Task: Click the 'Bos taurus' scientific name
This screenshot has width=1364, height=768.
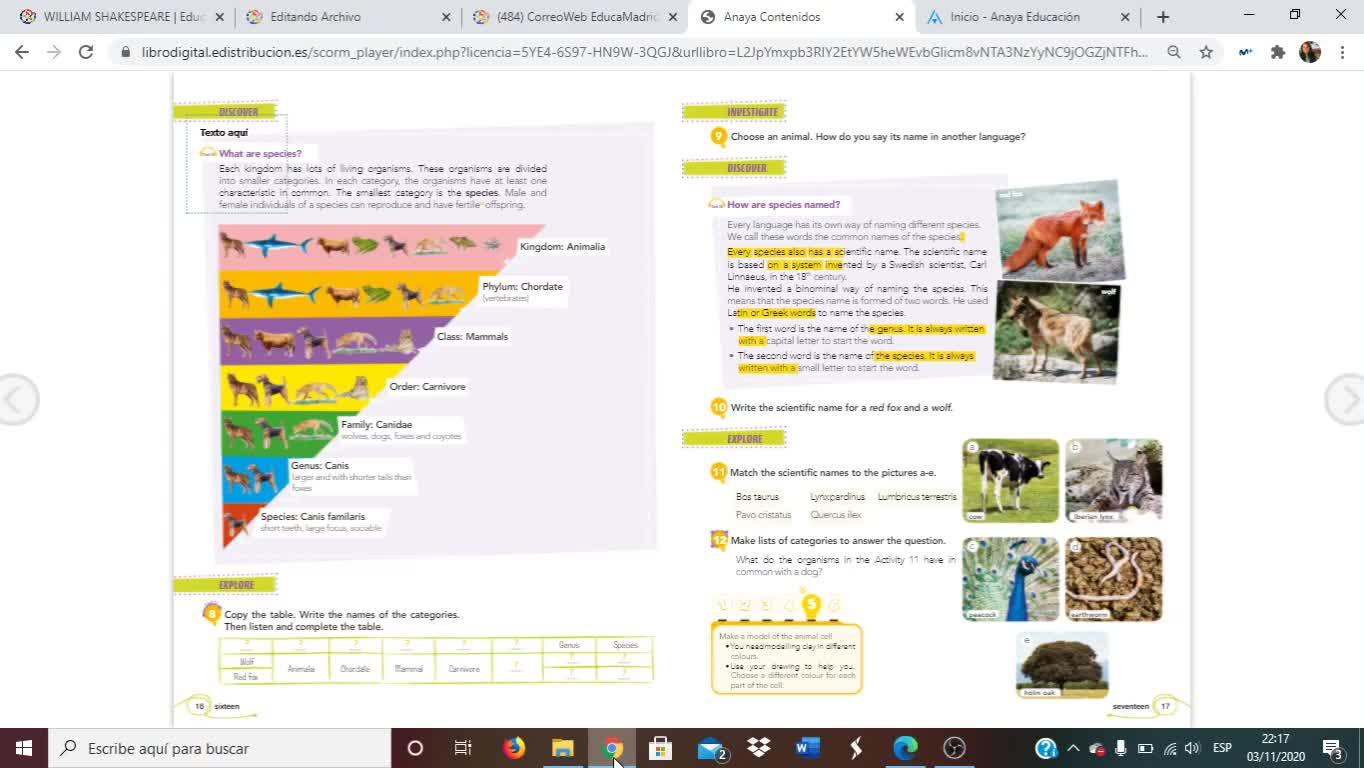Action: coord(757,497)
